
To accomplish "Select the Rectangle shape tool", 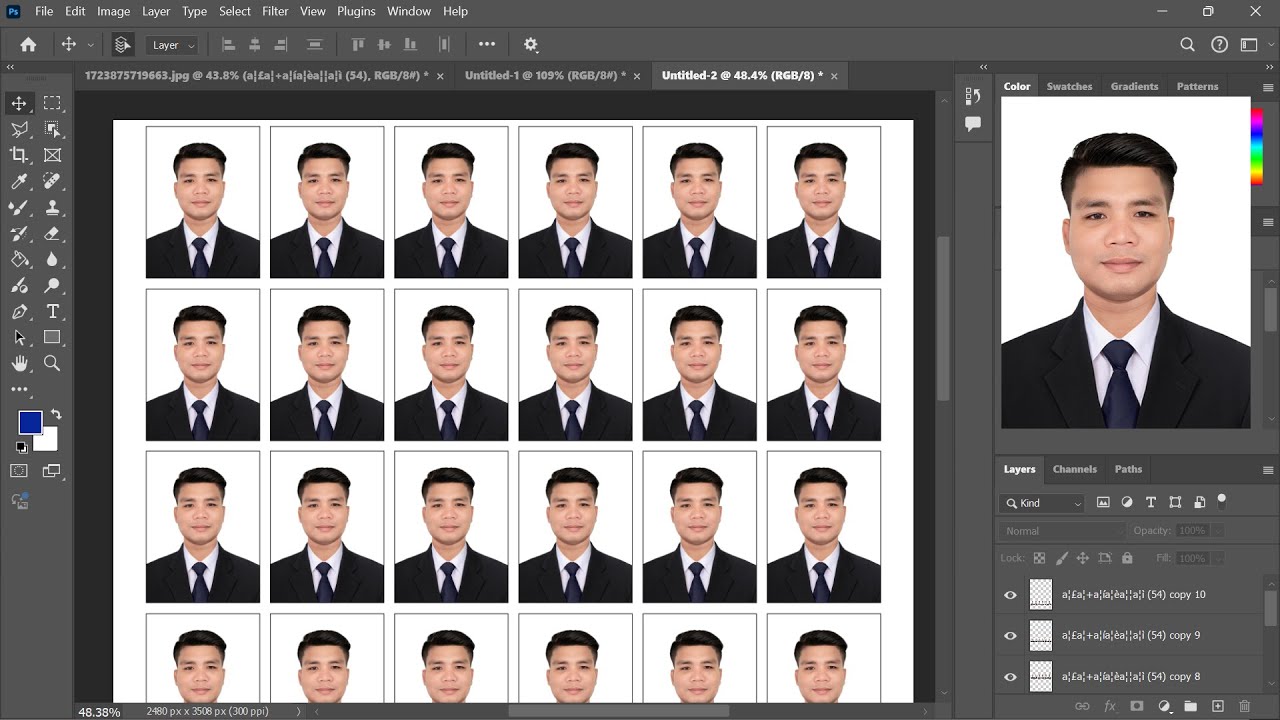I will 52,338.
